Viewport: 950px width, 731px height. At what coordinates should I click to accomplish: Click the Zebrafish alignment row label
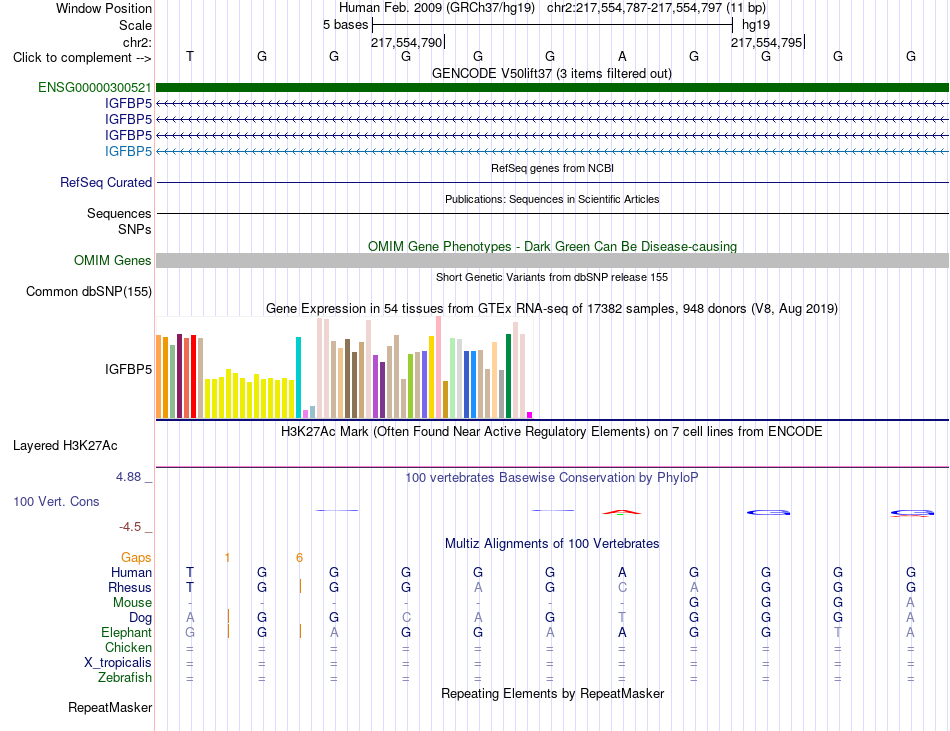click(x=125, y=678)
